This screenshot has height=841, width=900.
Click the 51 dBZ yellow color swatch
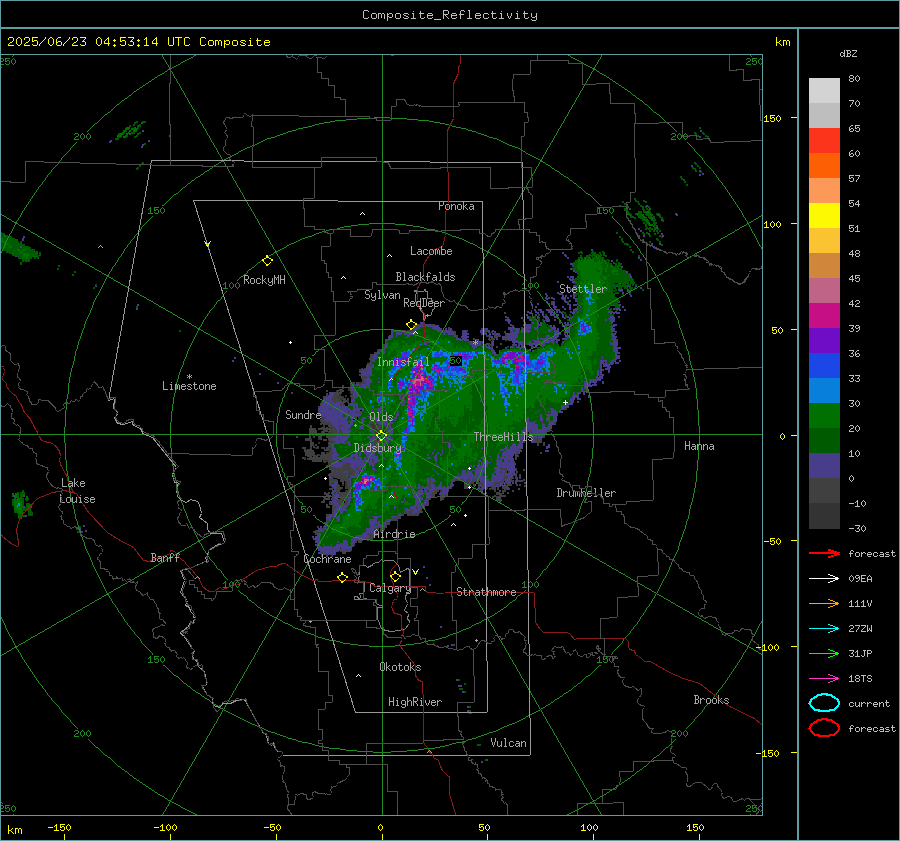(824, 216)
